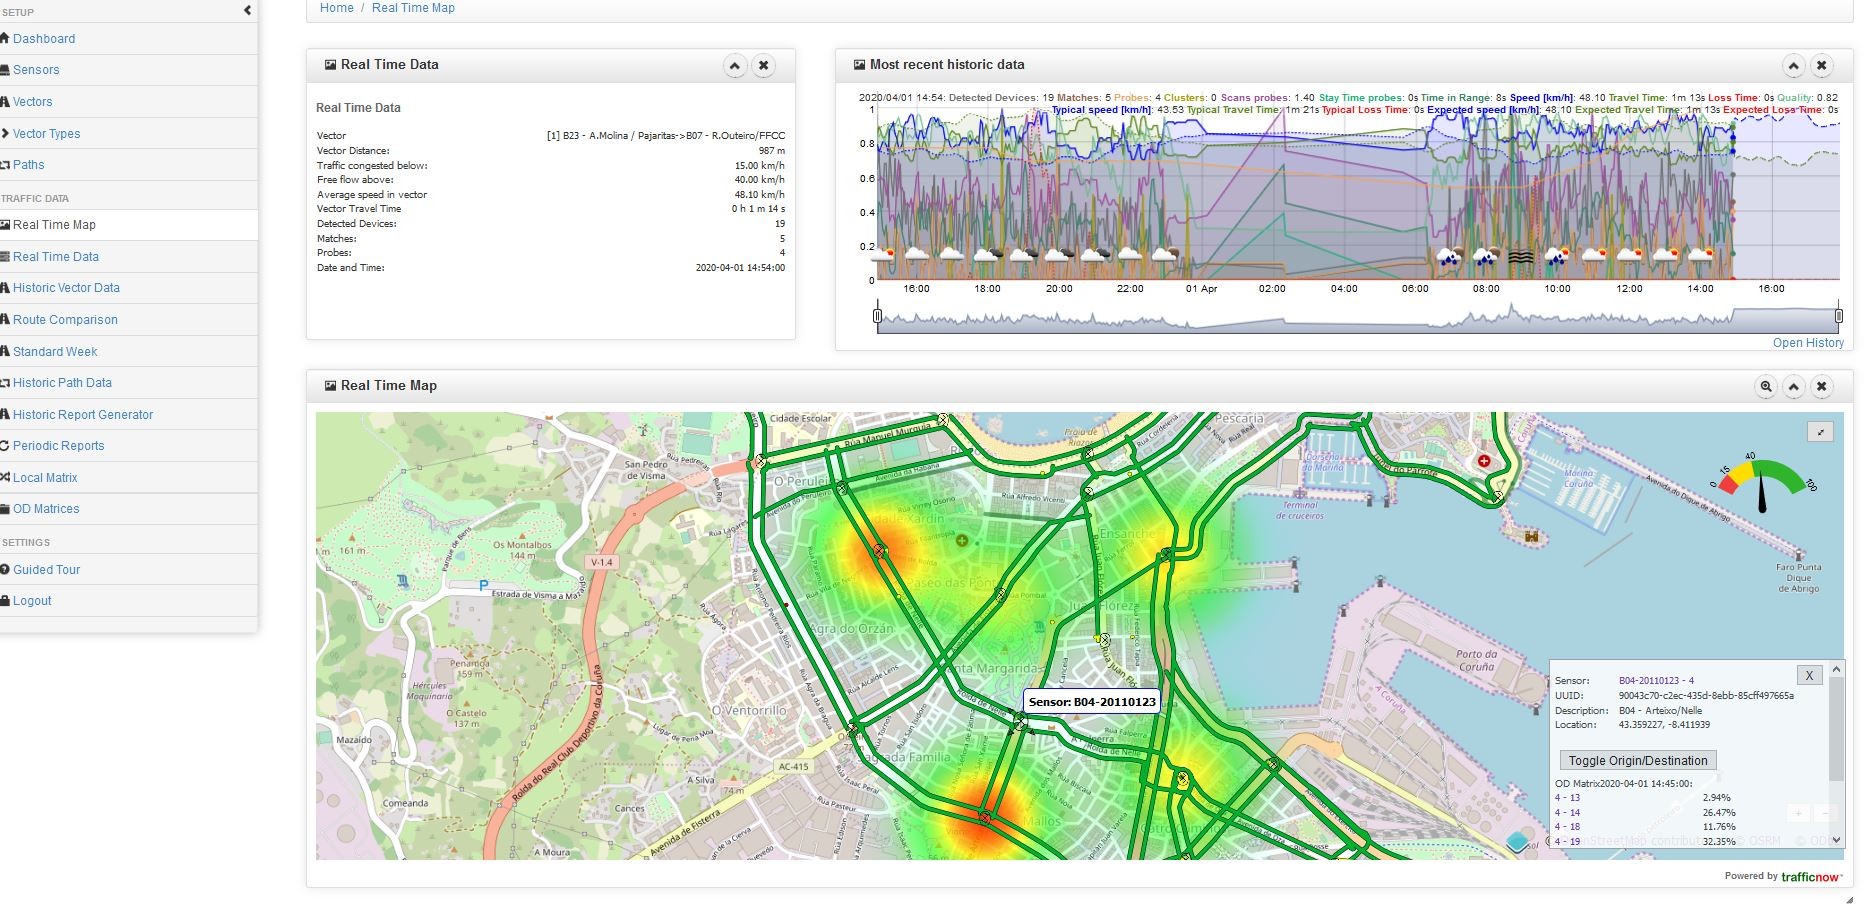Open the Dashboard page from sidebar
The width and height of the screenshot is (1870, 904).
44,39
